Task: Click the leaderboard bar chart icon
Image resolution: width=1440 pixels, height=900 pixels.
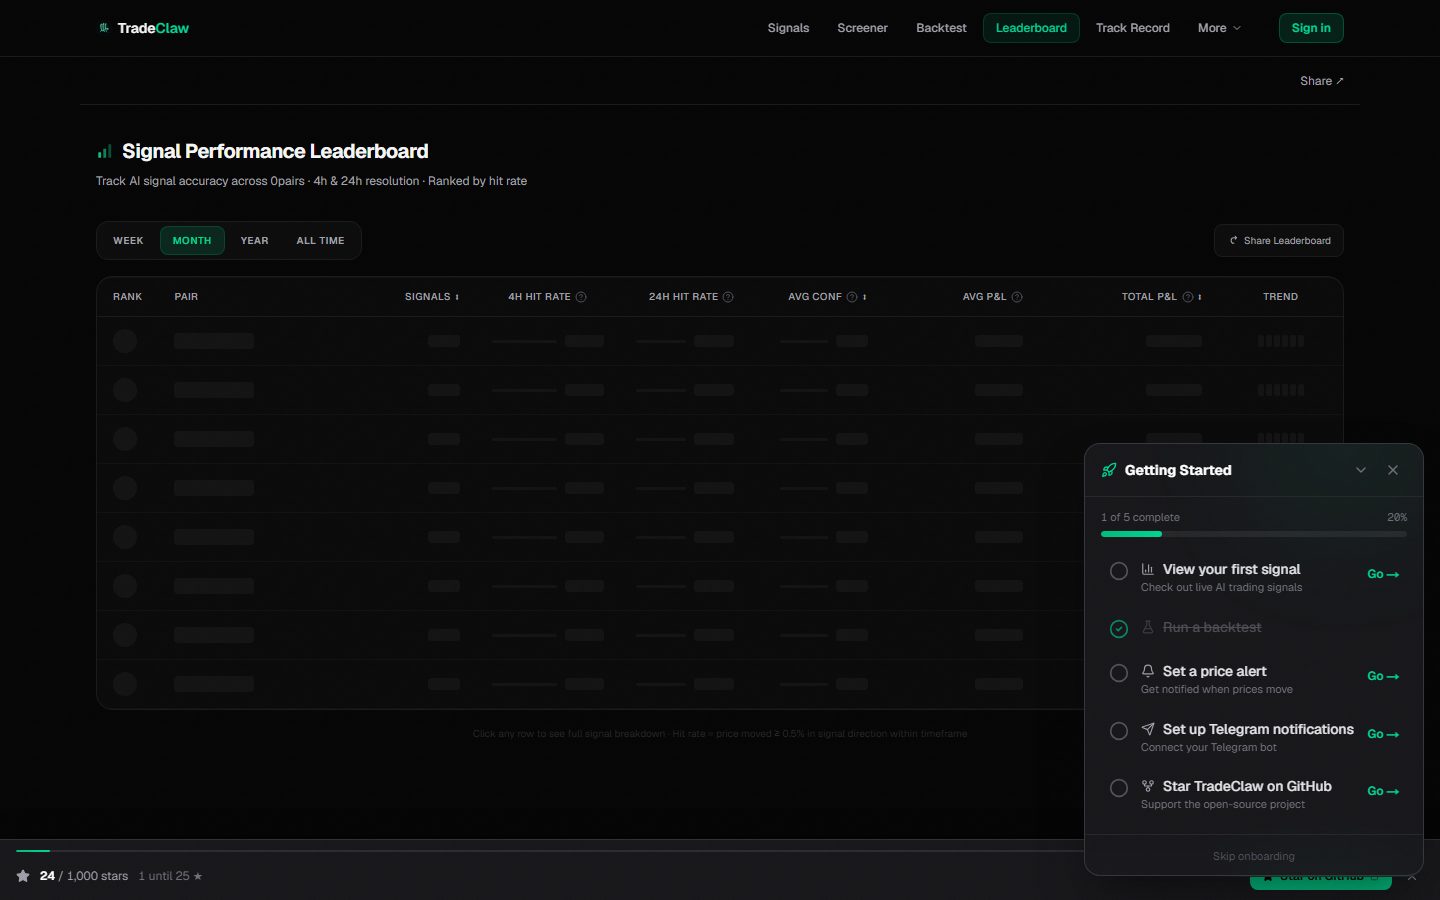Action: [x=104, y=152]
